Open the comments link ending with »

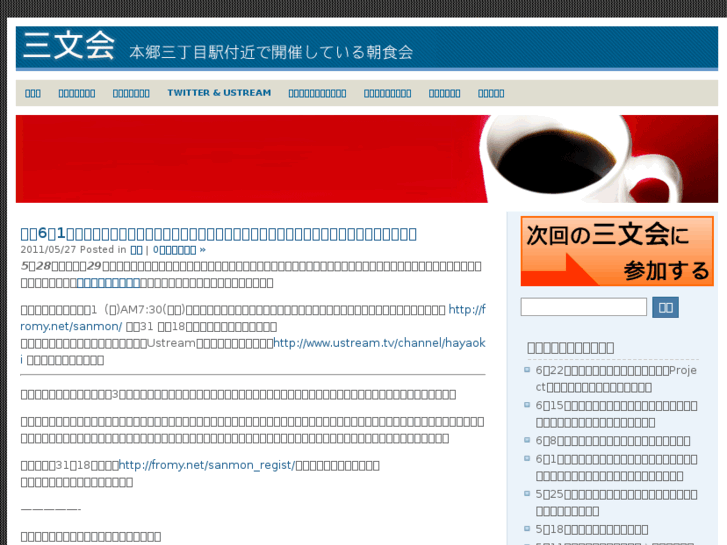pos(179,250)
